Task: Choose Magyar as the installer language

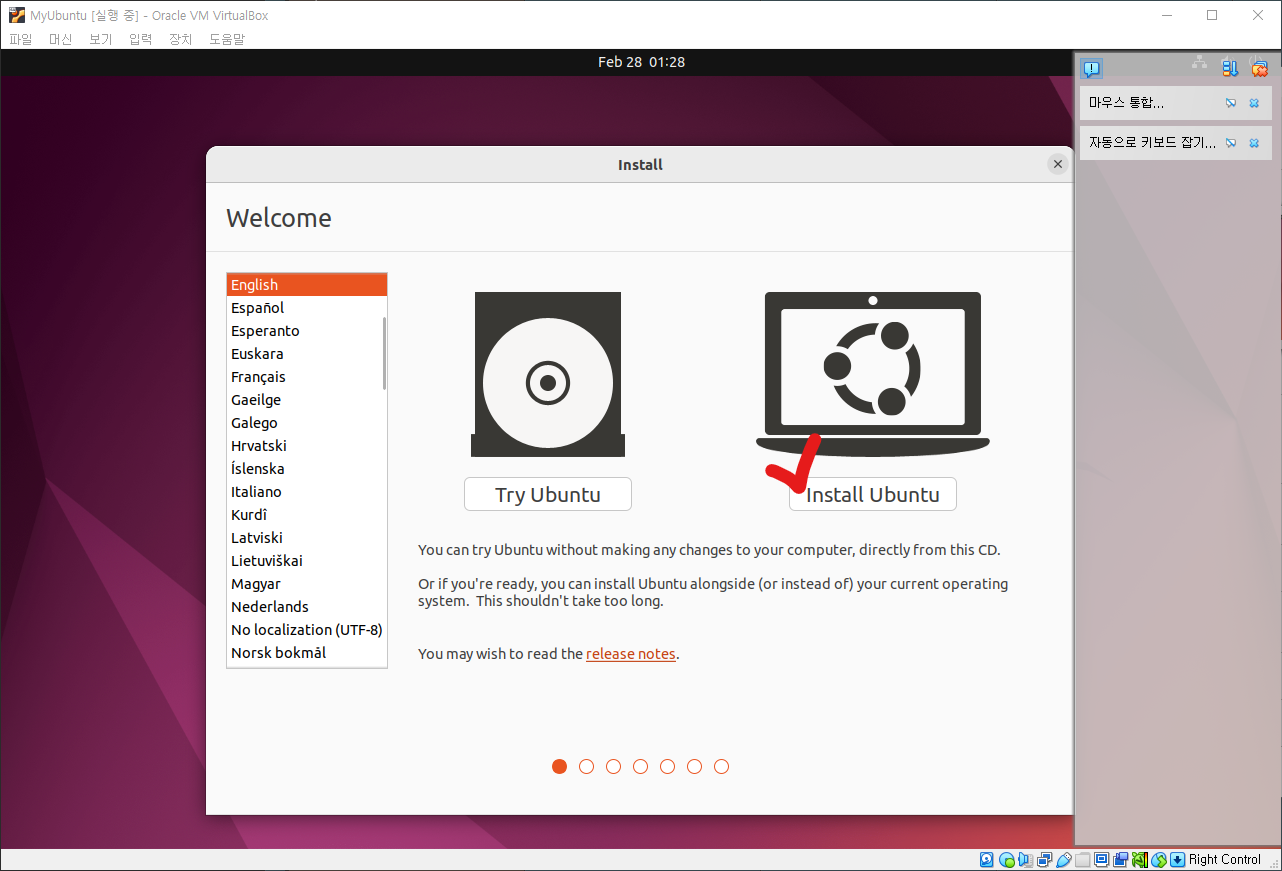Action: [307, 584]
